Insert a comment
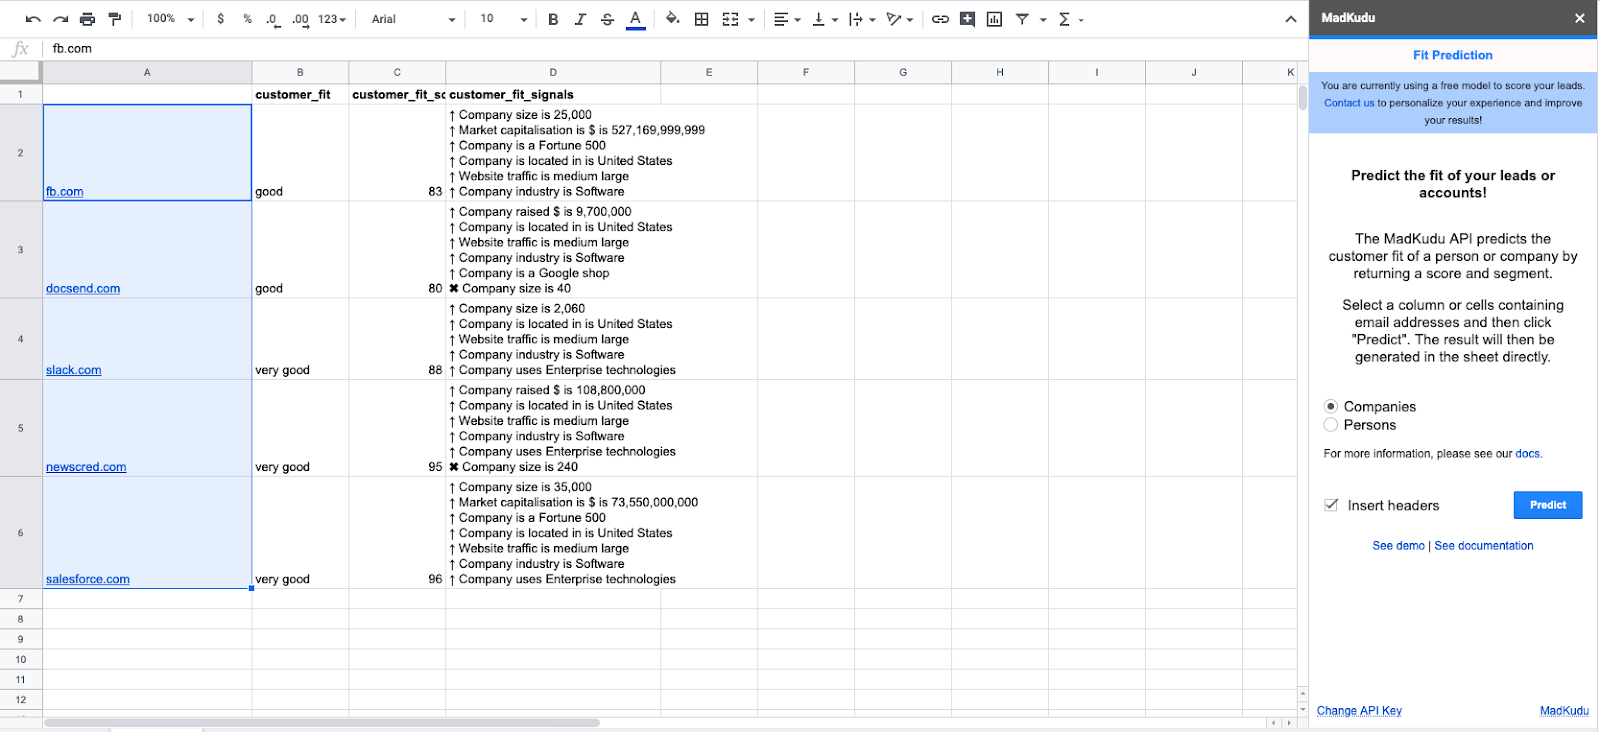Screen dimensions: 1600x732 (x=967, y=19)
